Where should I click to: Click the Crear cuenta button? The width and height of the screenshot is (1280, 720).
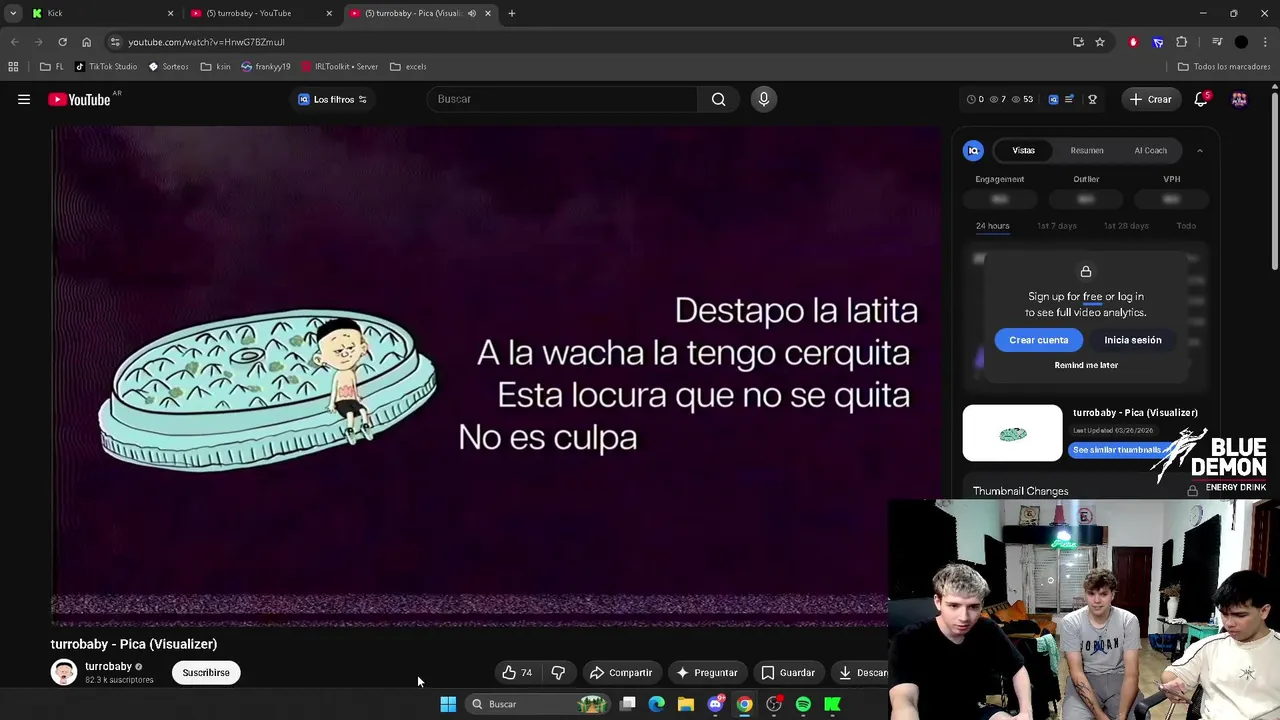tap(1038, 340)
